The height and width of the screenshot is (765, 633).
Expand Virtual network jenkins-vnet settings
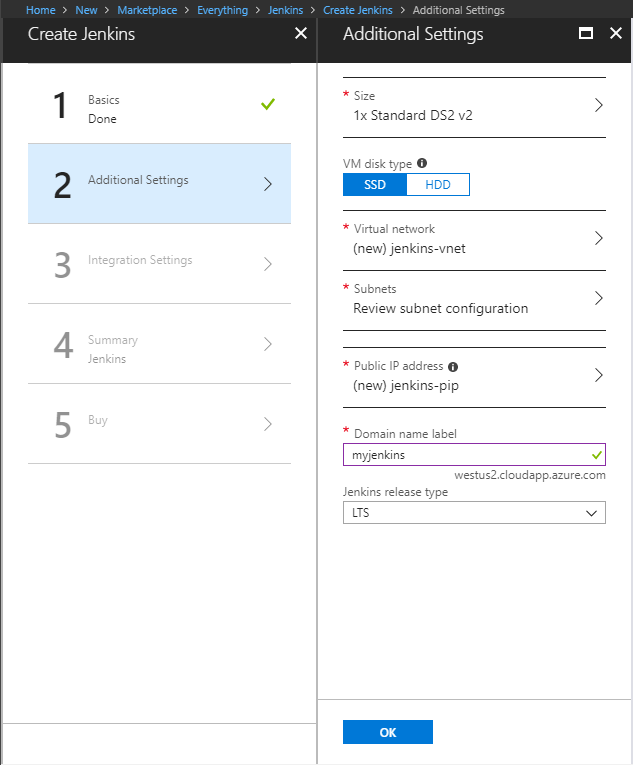[474, 241]
